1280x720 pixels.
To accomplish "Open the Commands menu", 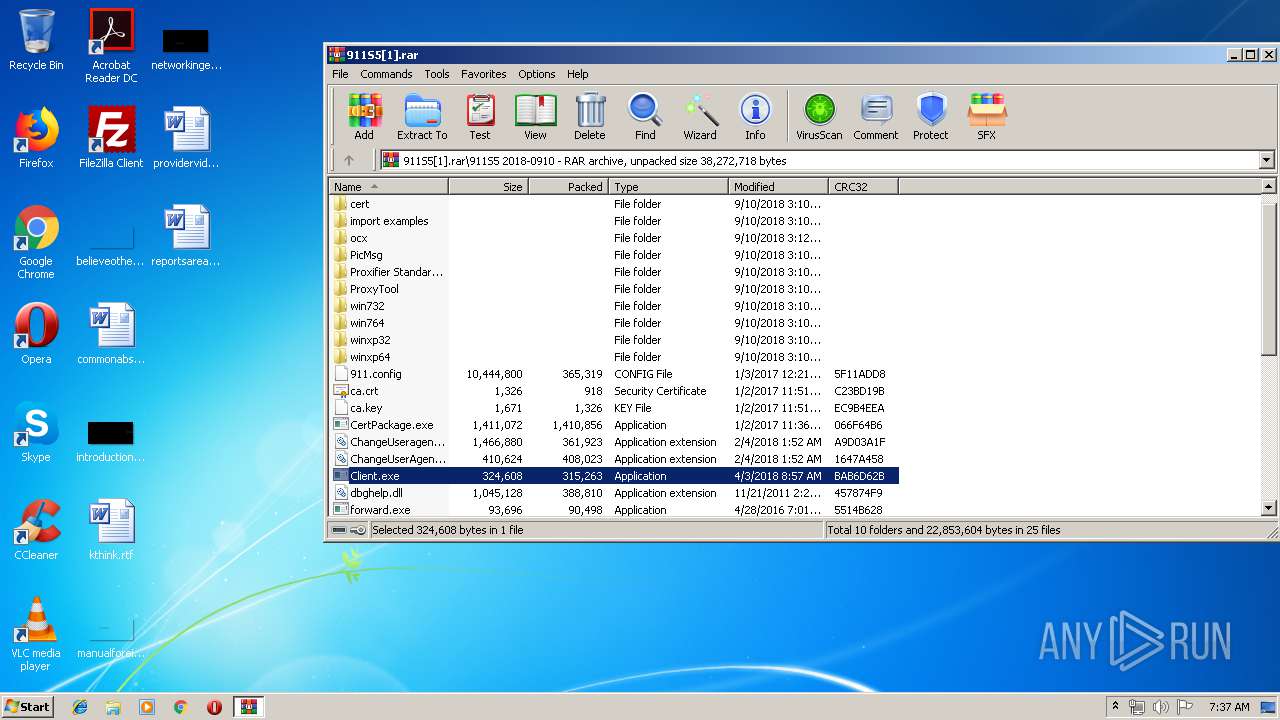I will (386, 74).
